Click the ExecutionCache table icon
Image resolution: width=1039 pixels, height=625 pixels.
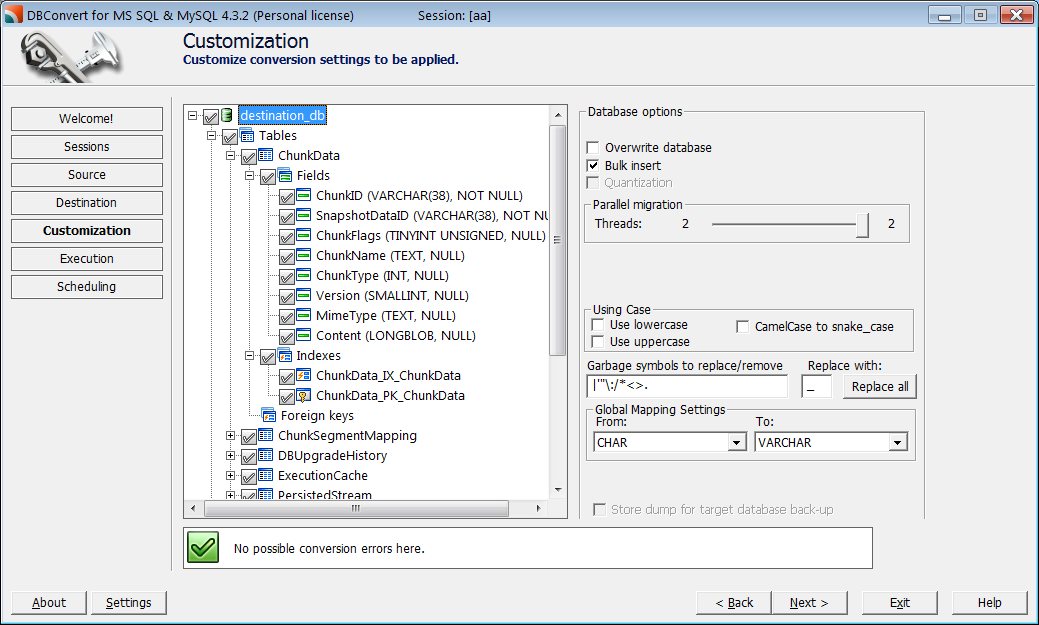pos(266,475)
